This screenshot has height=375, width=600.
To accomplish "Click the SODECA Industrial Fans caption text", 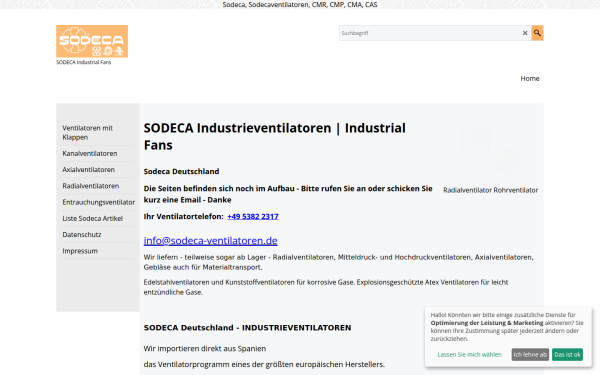I will point(83,62).
